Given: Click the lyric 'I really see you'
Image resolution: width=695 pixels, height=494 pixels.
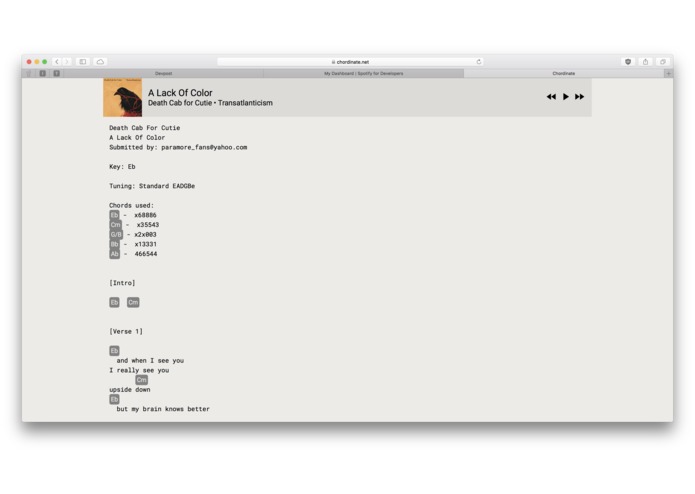Looking at the screenshot, I should coord(139,370).
